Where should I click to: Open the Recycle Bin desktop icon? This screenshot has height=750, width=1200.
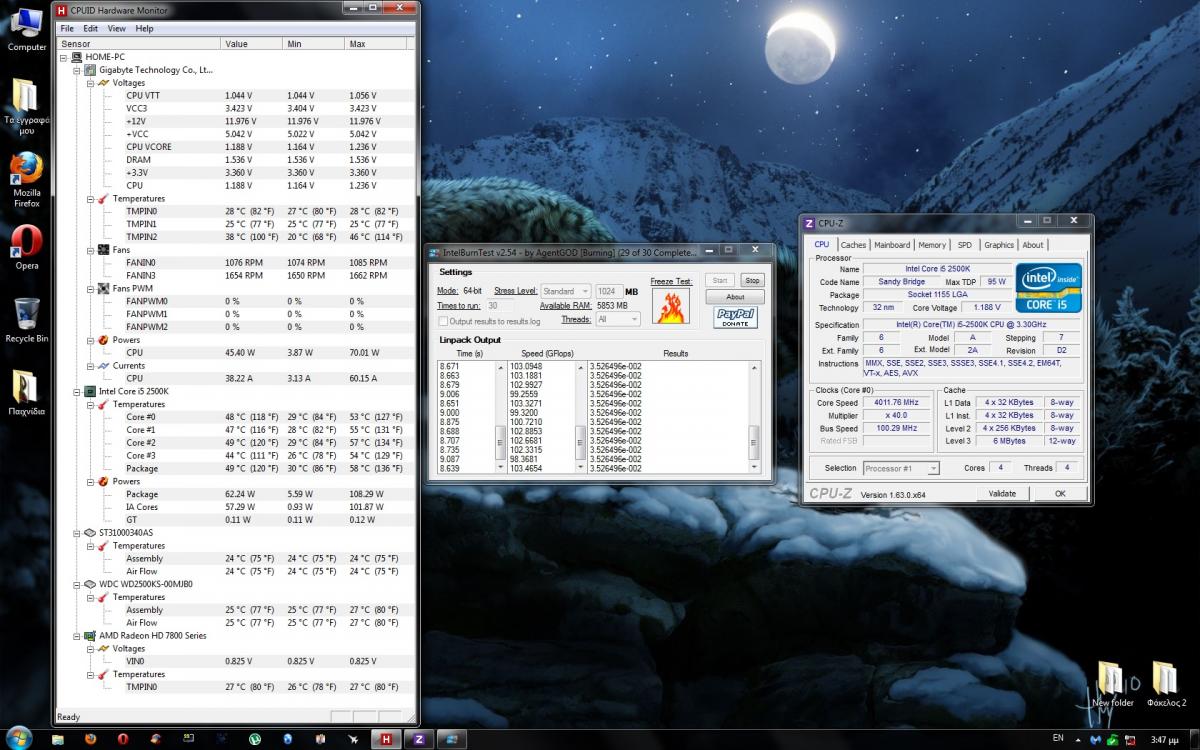[x=27, y=320]
